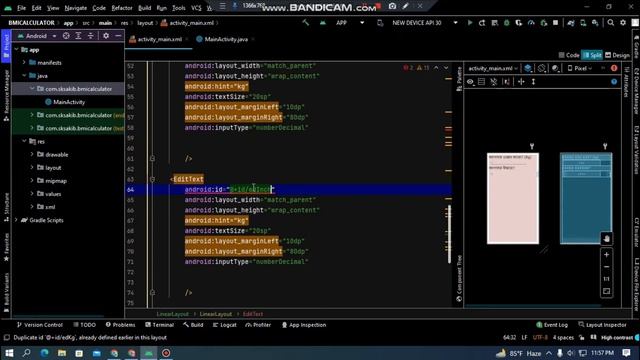Toggle the Palette side panel
The height and width of the screenshot is (360, 640).
pos(459,79)
